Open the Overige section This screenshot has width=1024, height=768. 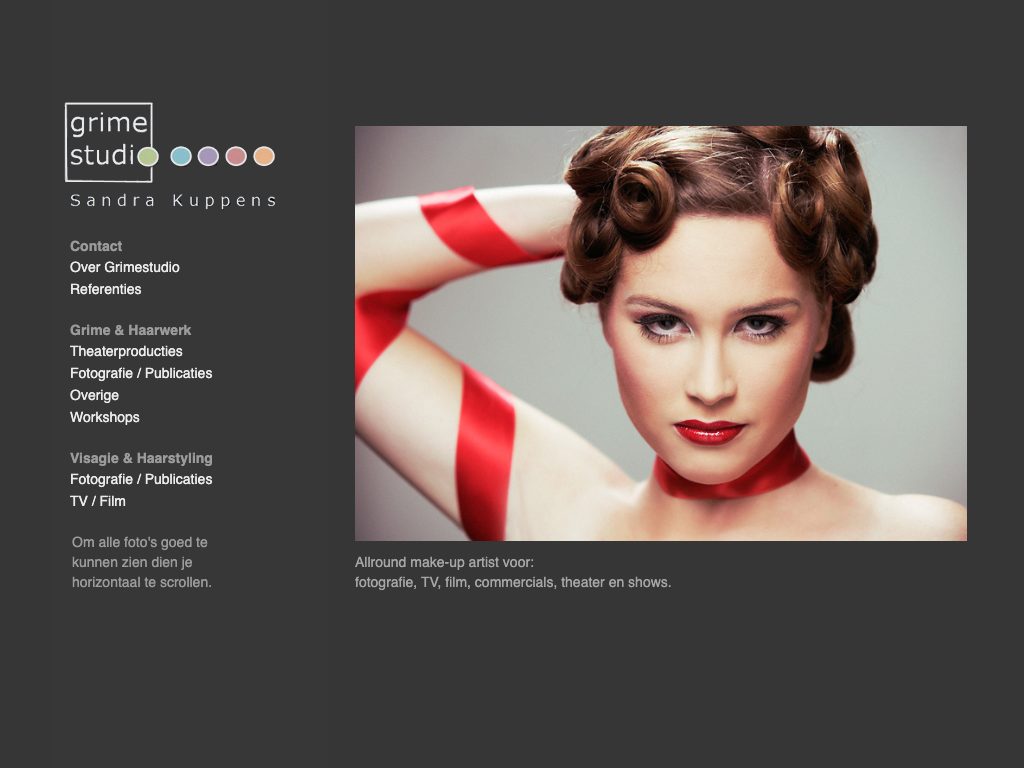pyautogui.click(x=94, y=396)
